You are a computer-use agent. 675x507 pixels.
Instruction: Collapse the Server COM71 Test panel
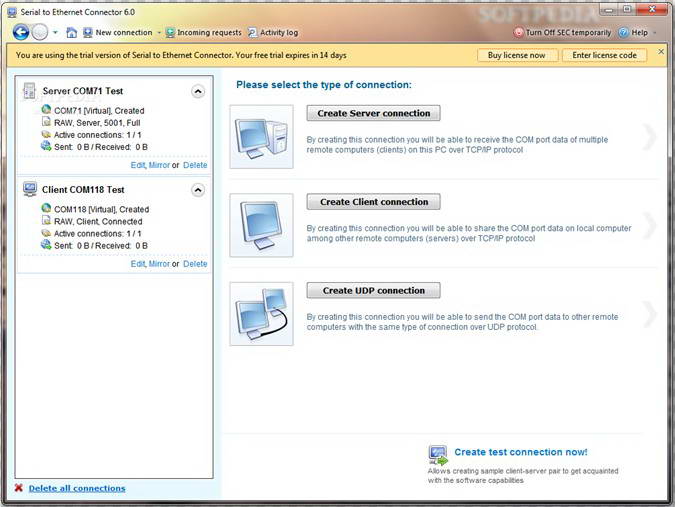[198, 91]
